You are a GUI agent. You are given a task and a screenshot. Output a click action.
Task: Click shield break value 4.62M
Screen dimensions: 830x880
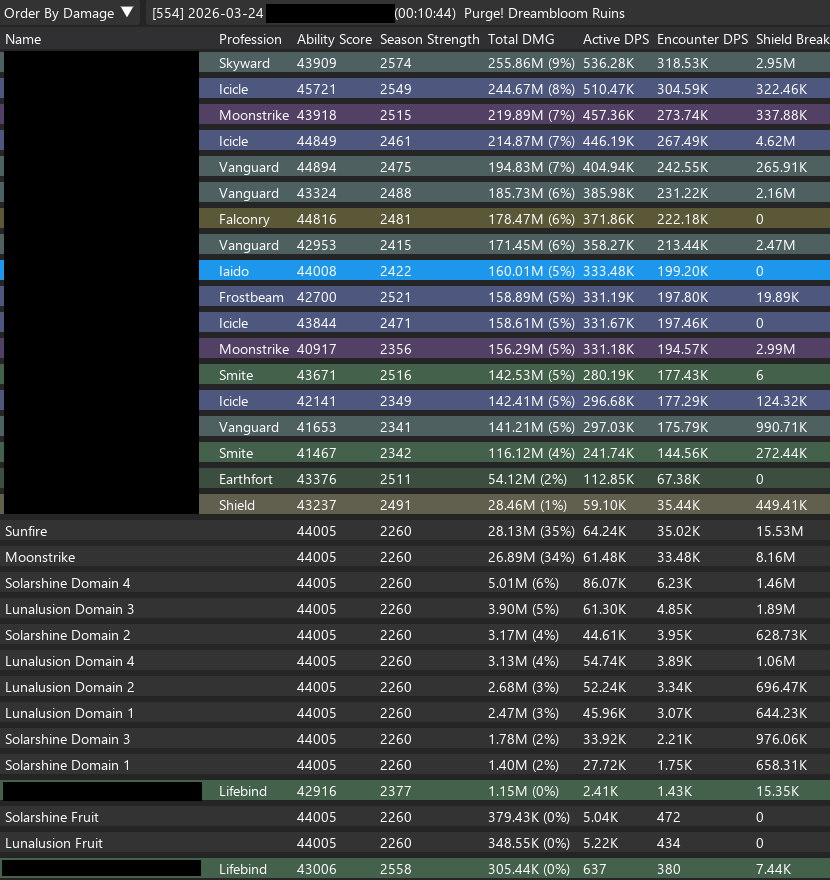(776, 141)
